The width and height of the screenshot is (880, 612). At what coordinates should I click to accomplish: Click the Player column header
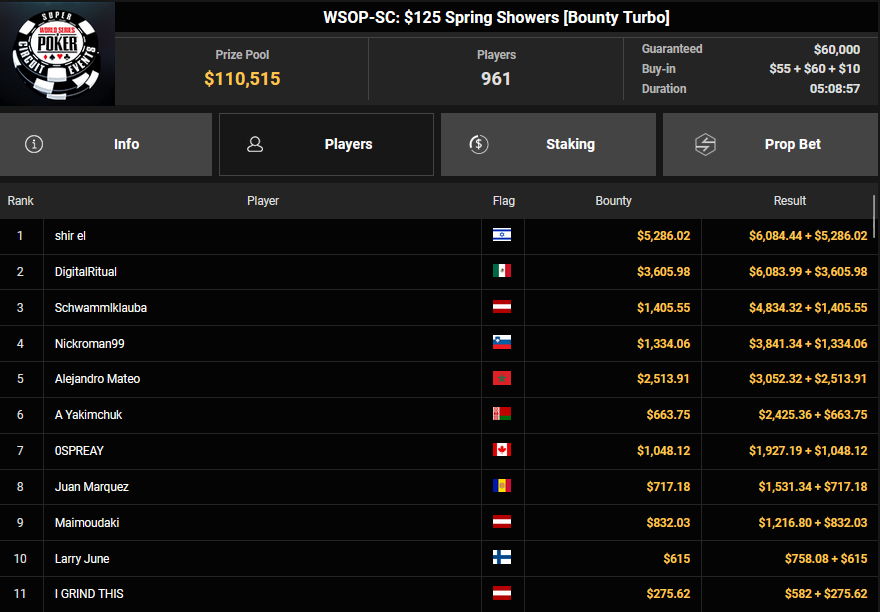(262, 201)
